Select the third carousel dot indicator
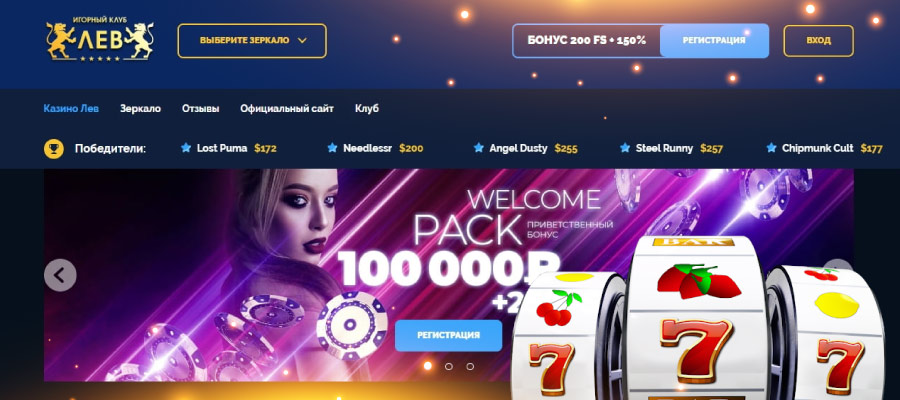 pyautogui.click(x=470, y=366)
